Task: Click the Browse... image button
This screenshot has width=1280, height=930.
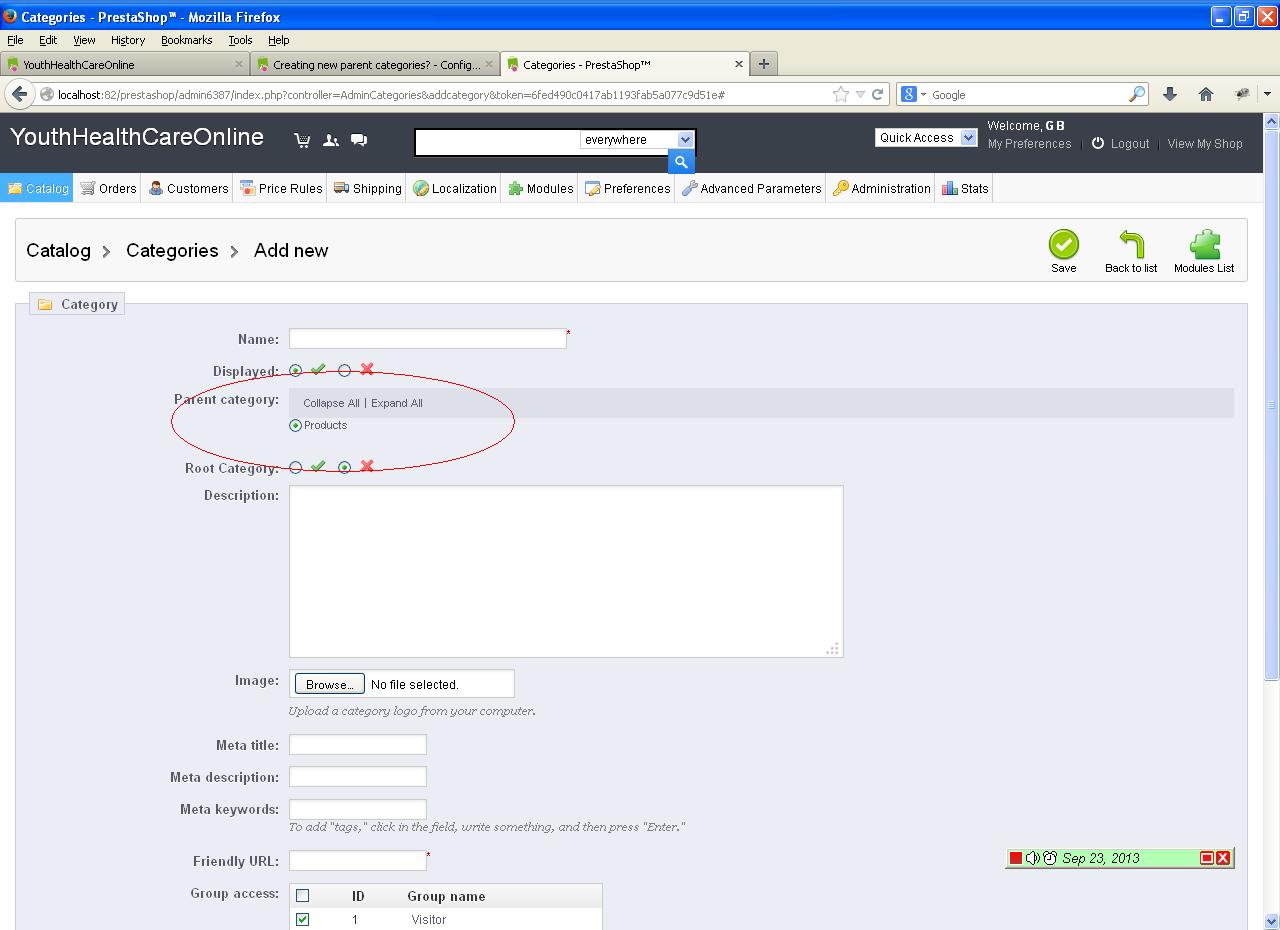Action: (329, 684)
